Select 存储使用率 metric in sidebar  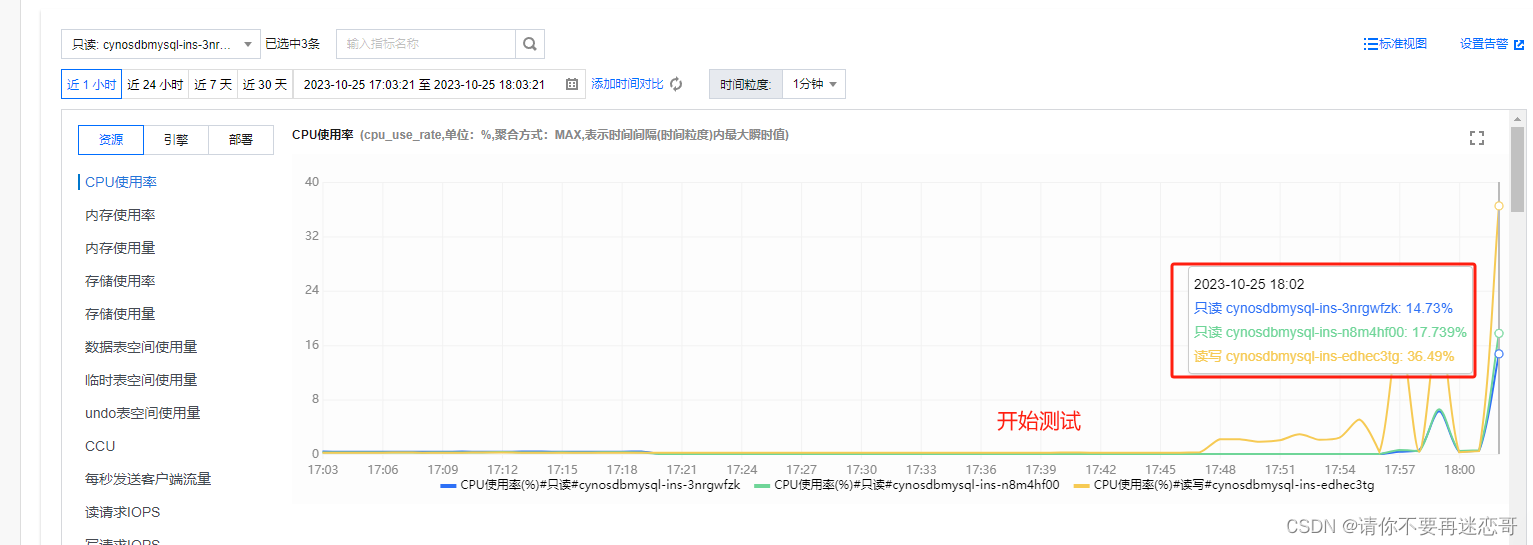(120, 281)
